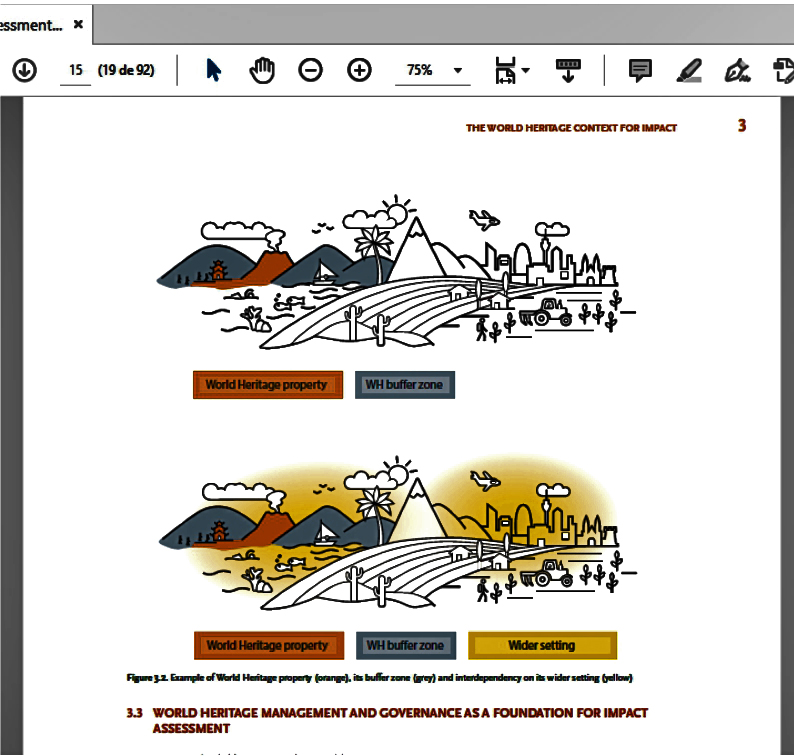Viewport: 794px width, 756px height.
Task: Click the yellow Wider setting label
Action: point(541,645)
